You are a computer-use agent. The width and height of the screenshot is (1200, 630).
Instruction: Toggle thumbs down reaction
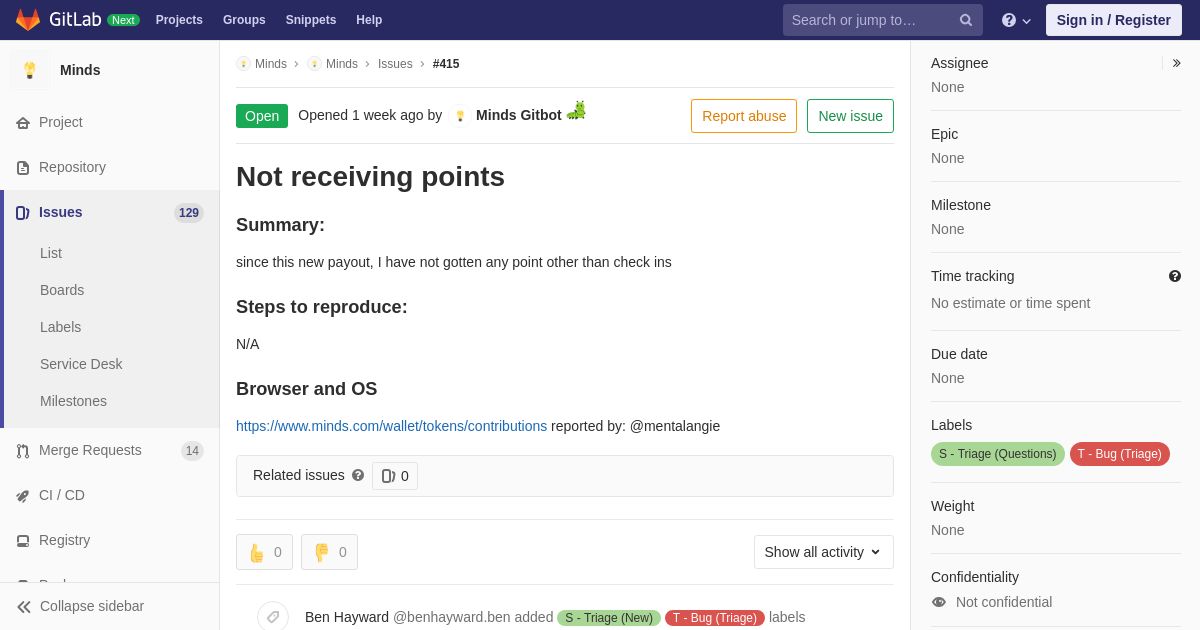(329, 552)
